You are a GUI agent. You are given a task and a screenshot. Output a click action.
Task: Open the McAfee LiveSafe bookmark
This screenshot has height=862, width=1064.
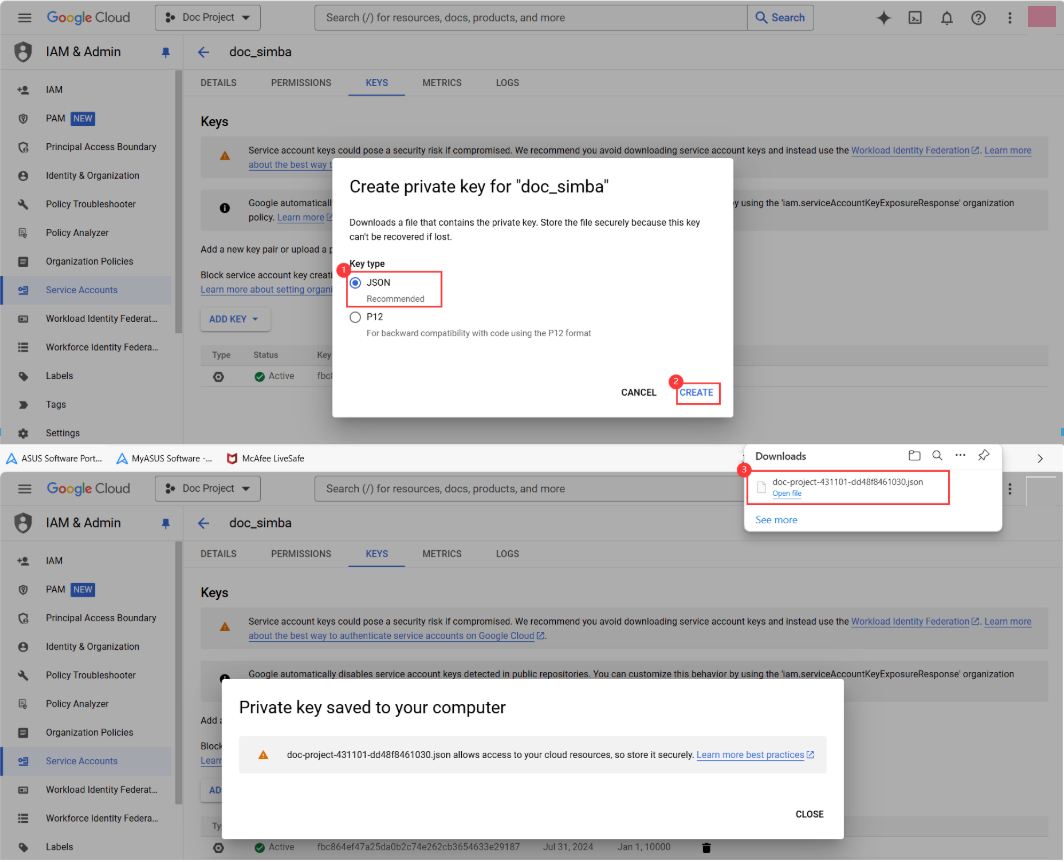tap(265, 459)
